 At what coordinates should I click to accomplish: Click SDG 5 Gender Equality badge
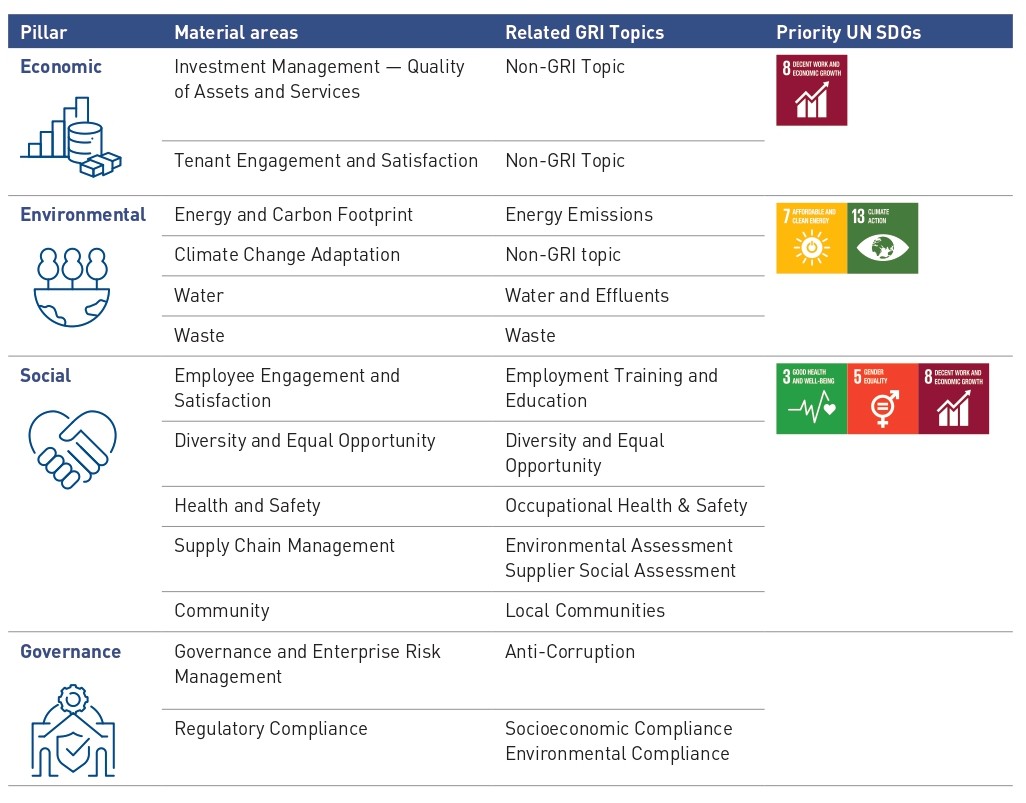pos(882,398)
